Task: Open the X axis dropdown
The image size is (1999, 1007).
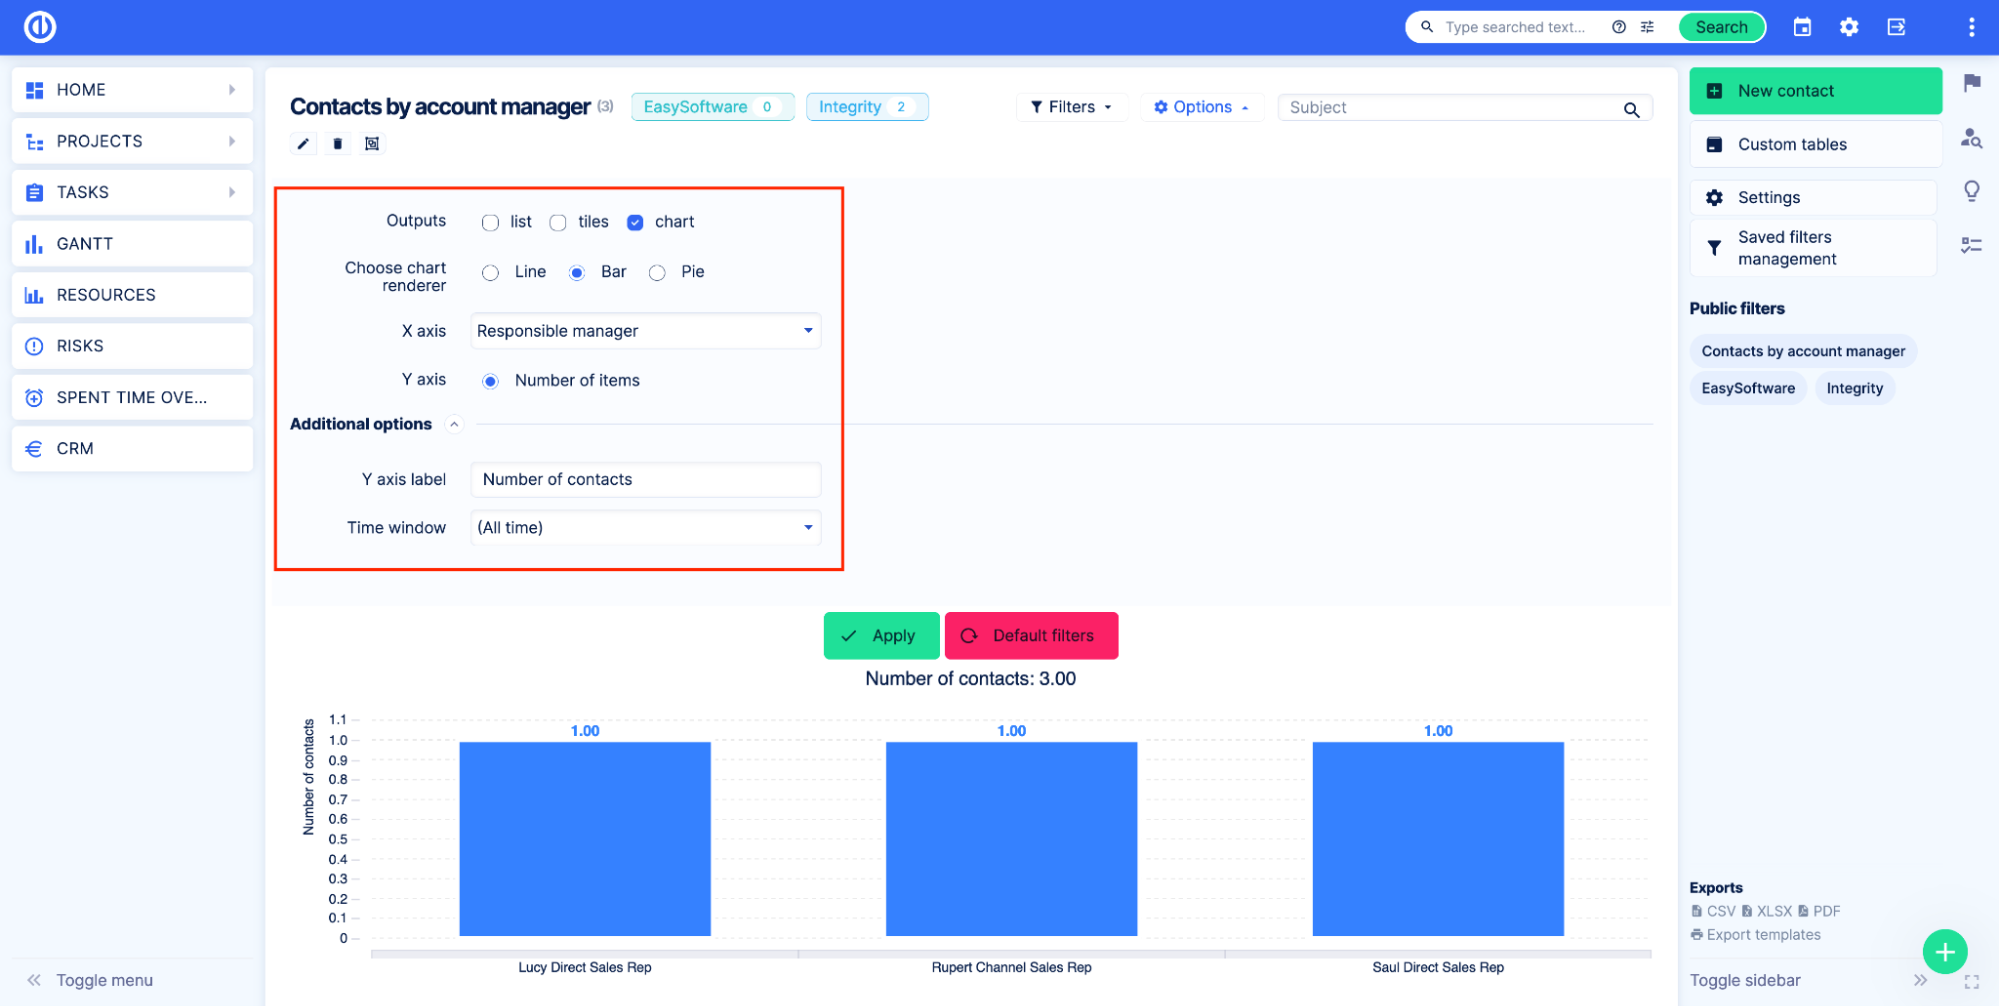Action: pos(645,331)
